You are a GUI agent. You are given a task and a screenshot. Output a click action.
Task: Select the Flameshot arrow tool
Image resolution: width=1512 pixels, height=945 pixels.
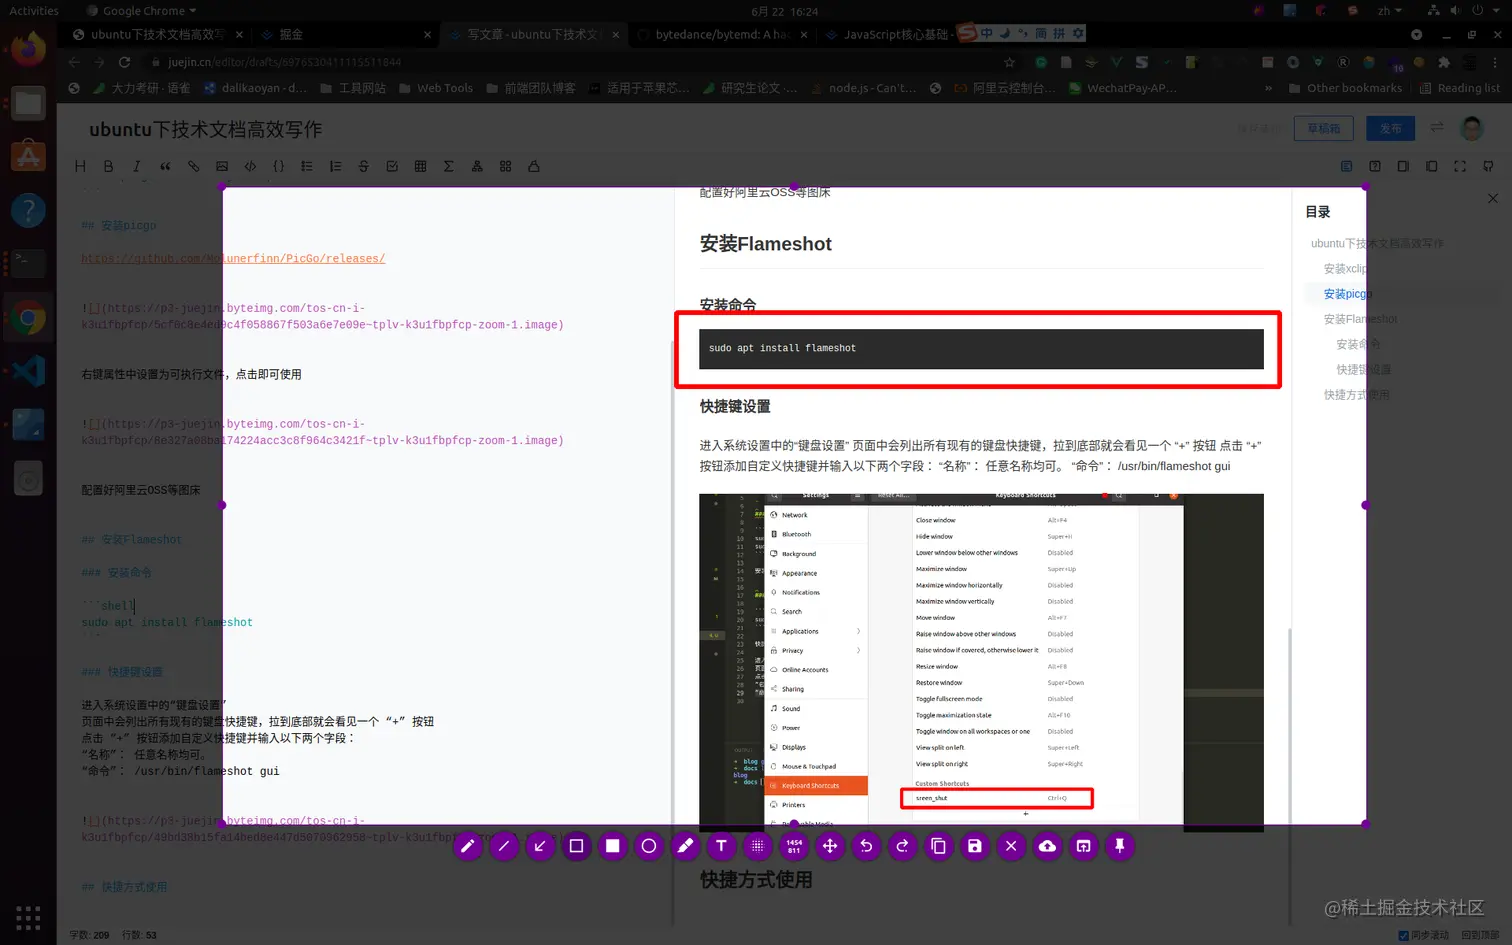click(540, 846)
